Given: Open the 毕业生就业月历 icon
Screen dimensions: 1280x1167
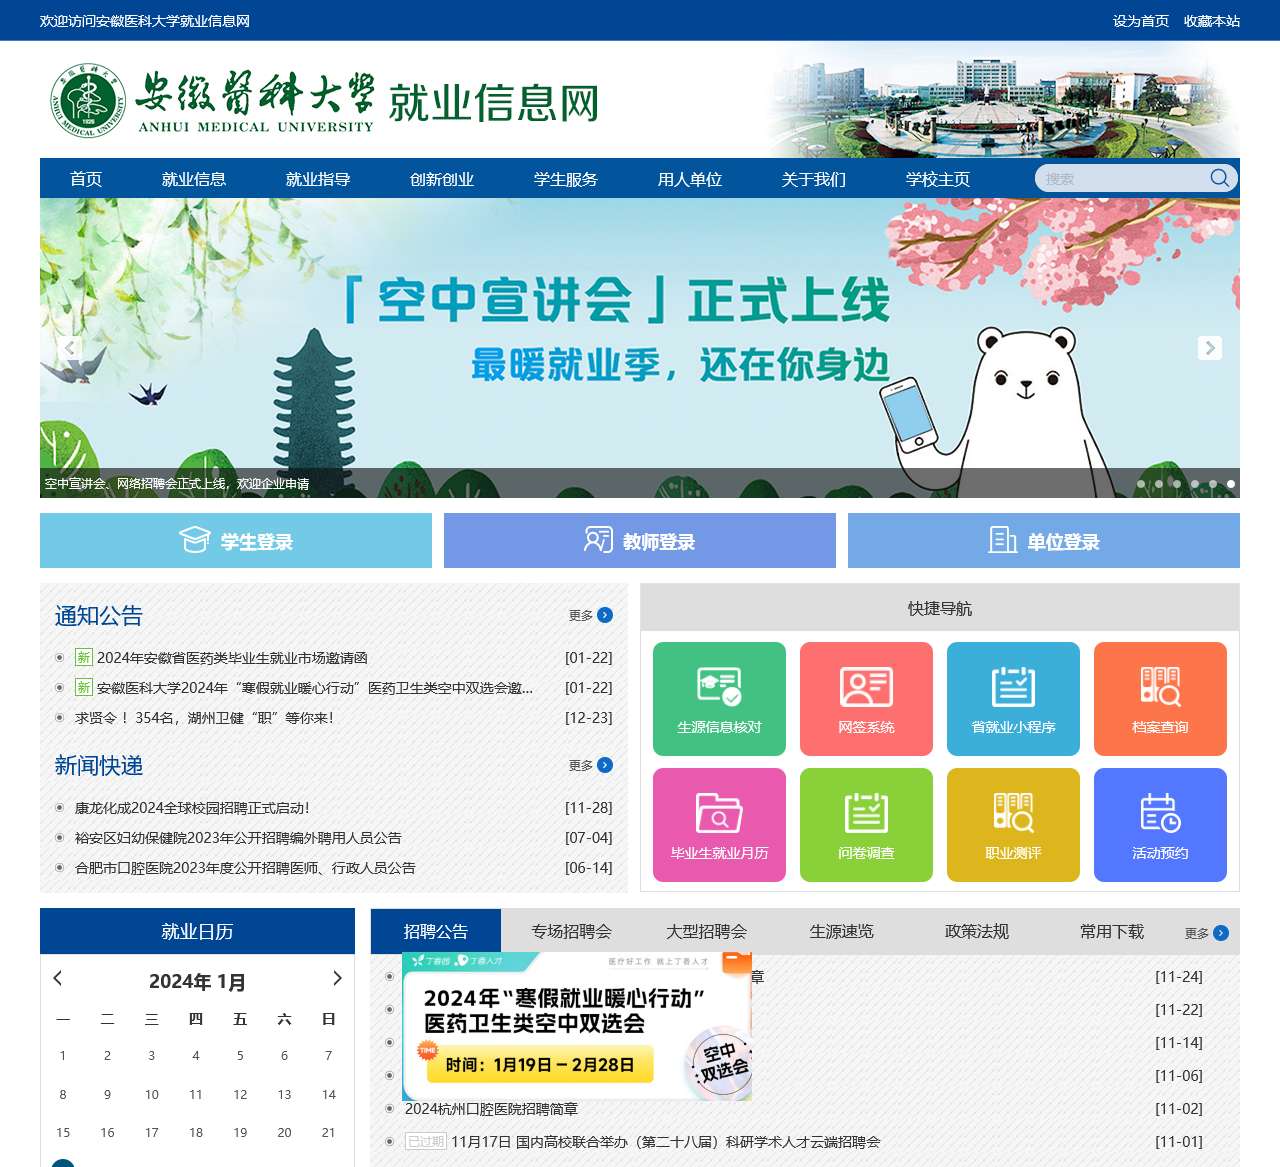Looking at the screenshot, I should pyautogui.click(x=718, y=825).
